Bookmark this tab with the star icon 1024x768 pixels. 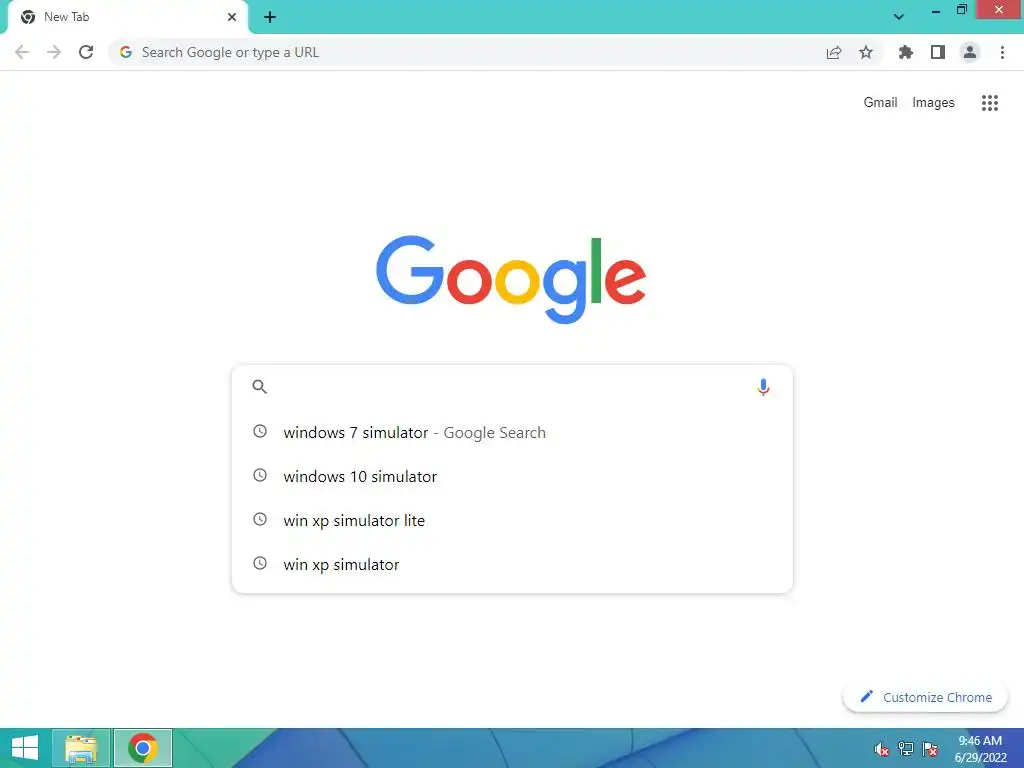(866, 52)
